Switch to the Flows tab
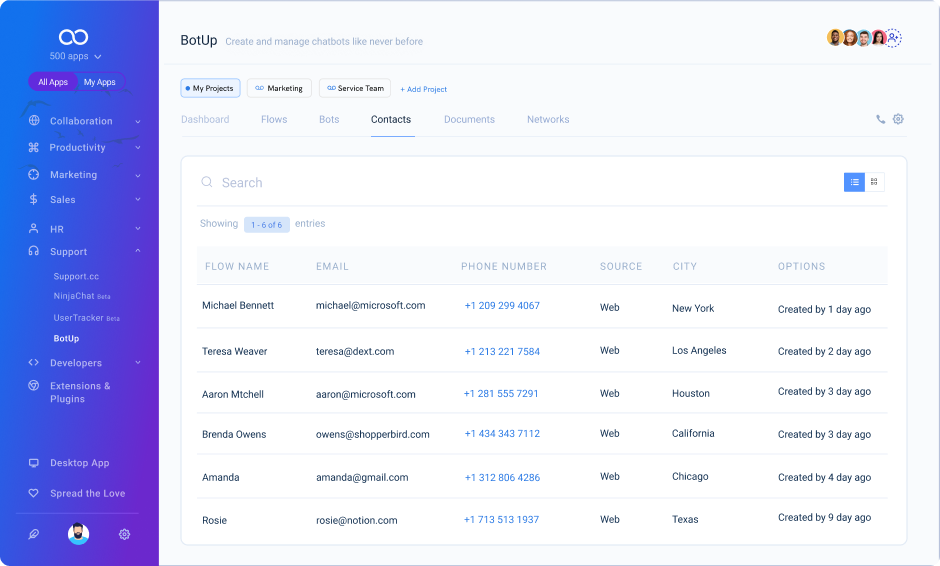 coord(274,119)
